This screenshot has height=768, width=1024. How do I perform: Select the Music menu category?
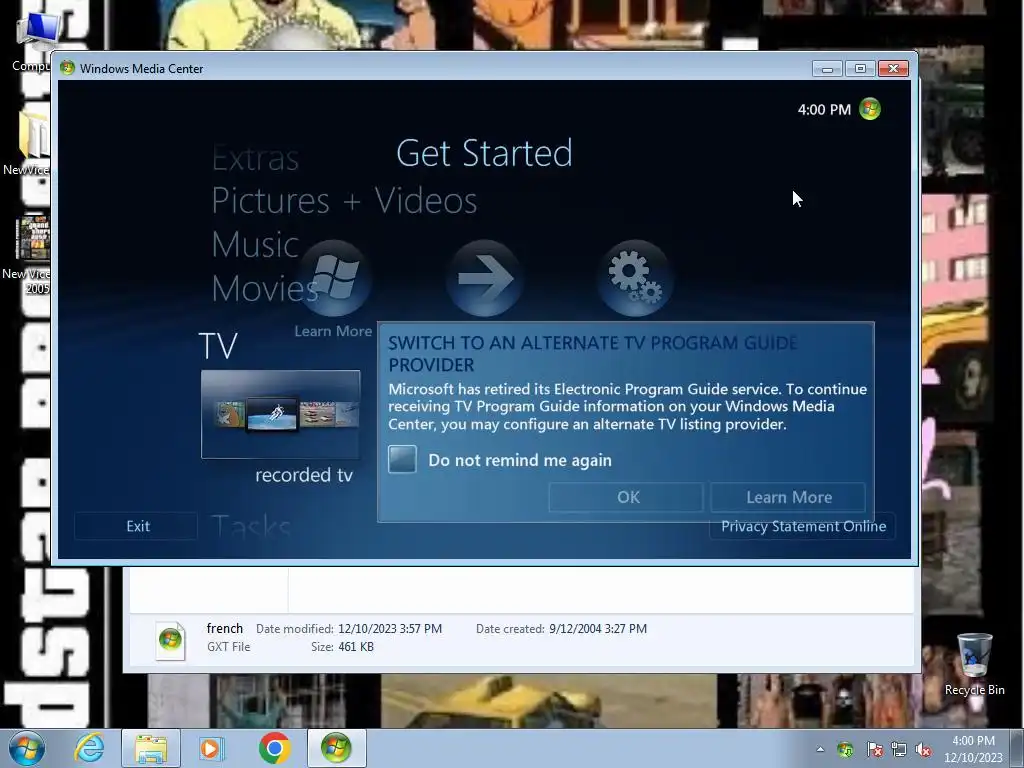click(255, 244)
